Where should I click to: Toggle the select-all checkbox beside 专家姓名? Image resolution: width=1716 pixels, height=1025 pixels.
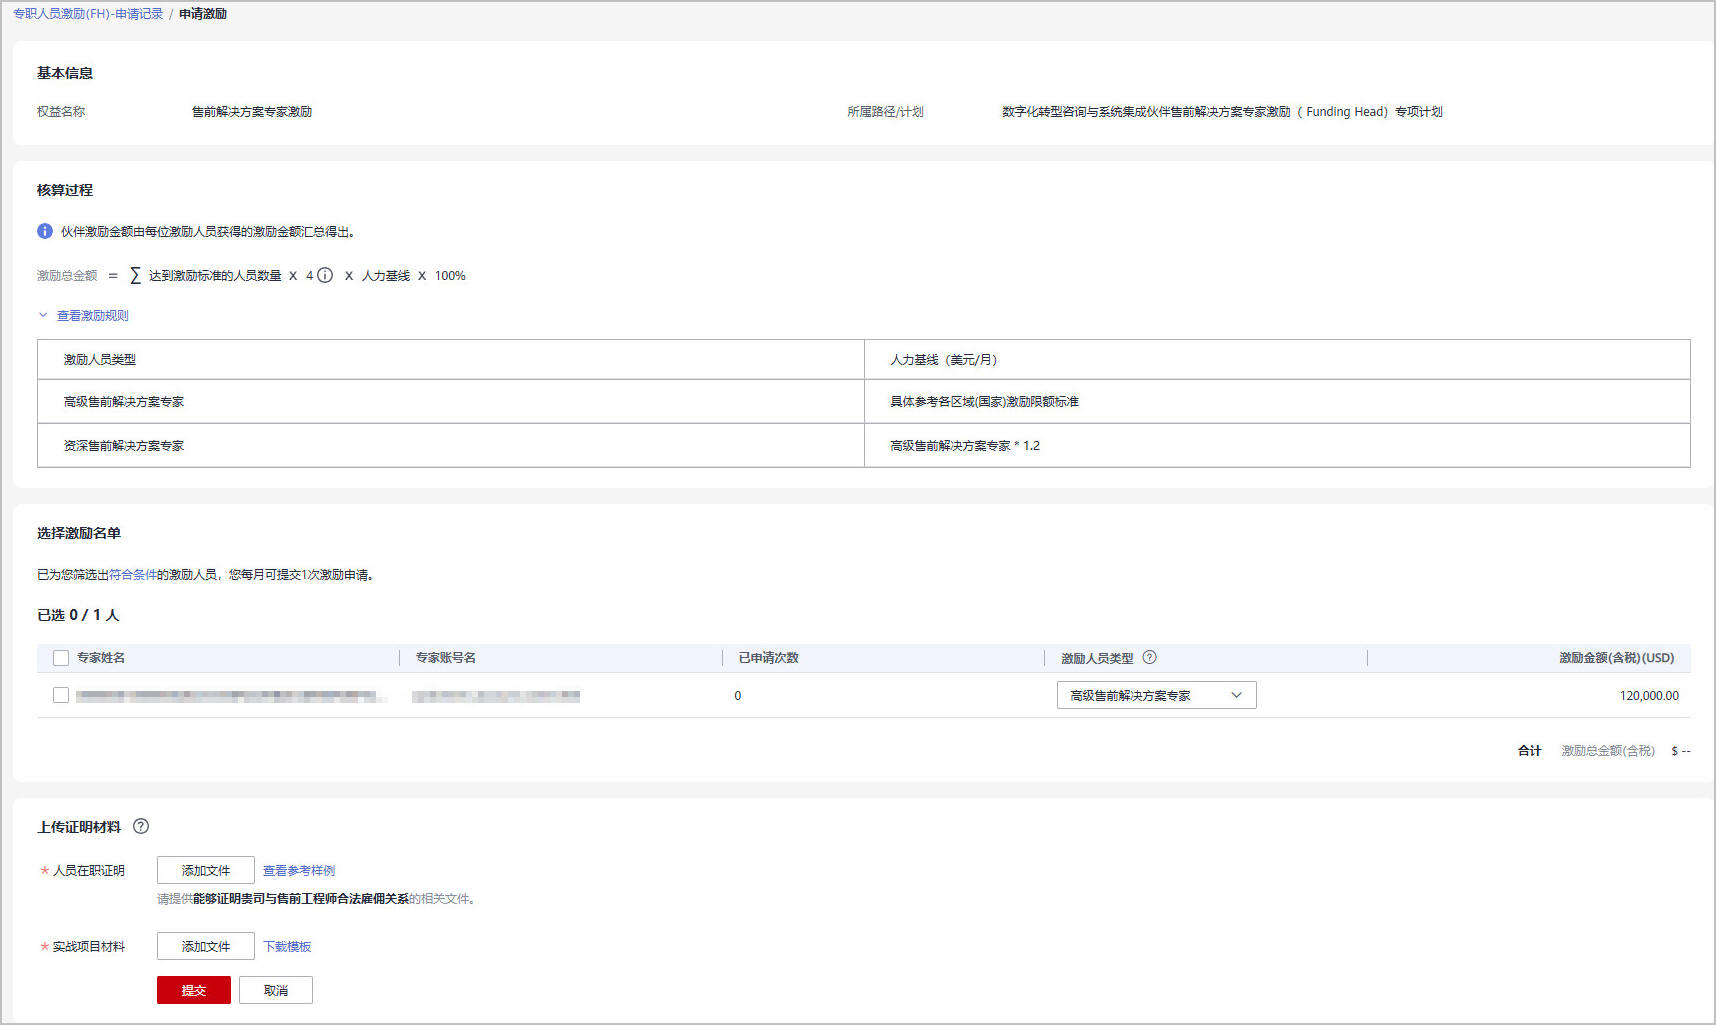[x=61, y=658]
